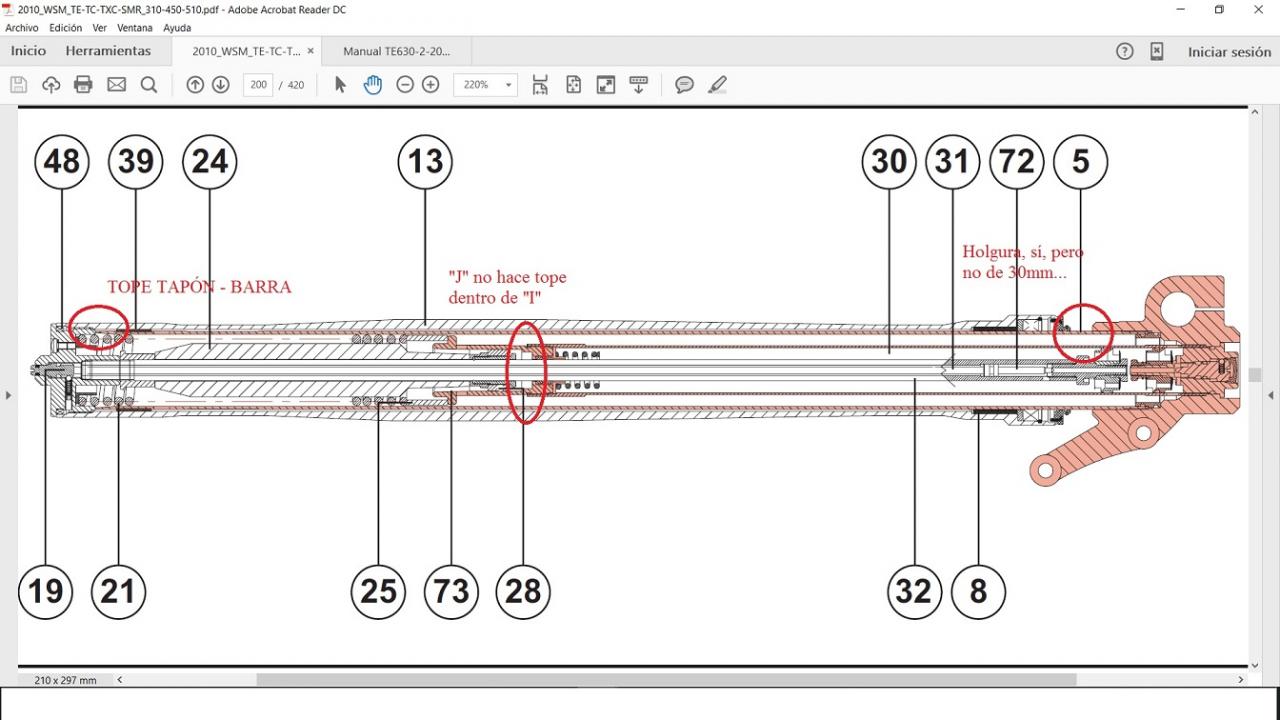Enter full screen mode icon
This screenshot has width=1280, height=720.
606,85
